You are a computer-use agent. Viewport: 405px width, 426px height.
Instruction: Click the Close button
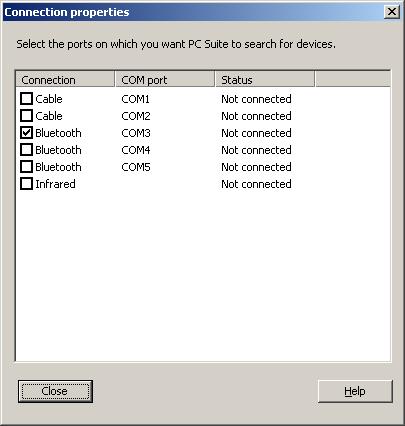[55, 391]
